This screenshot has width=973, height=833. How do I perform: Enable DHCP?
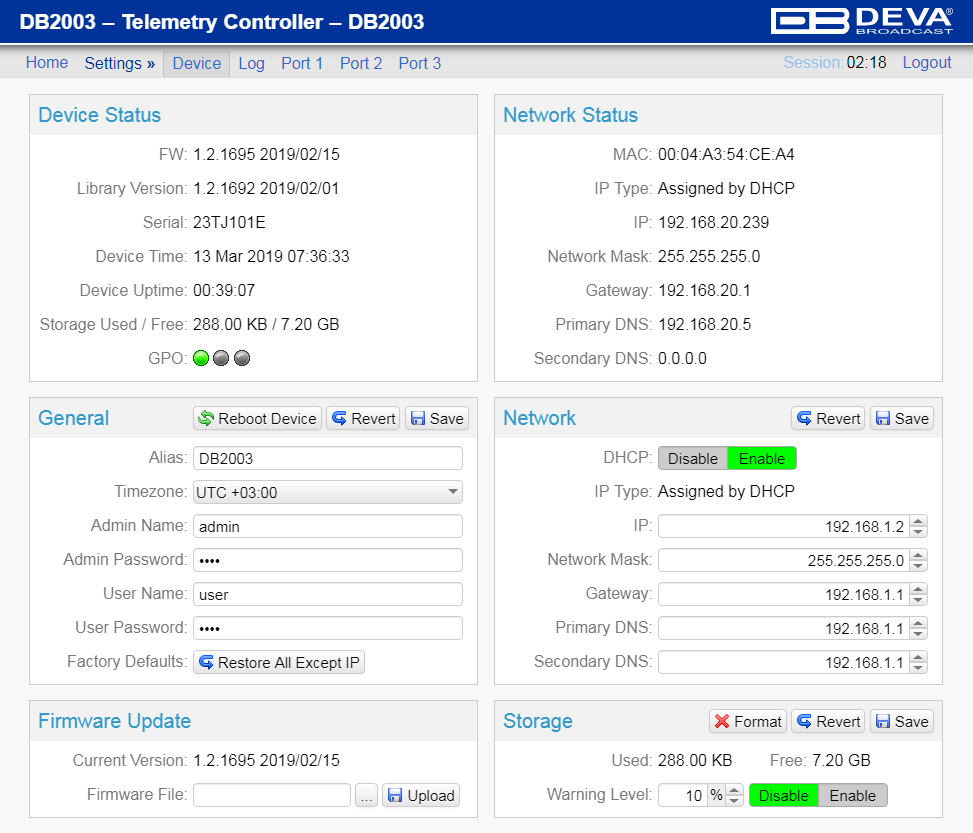coord(761,459)
